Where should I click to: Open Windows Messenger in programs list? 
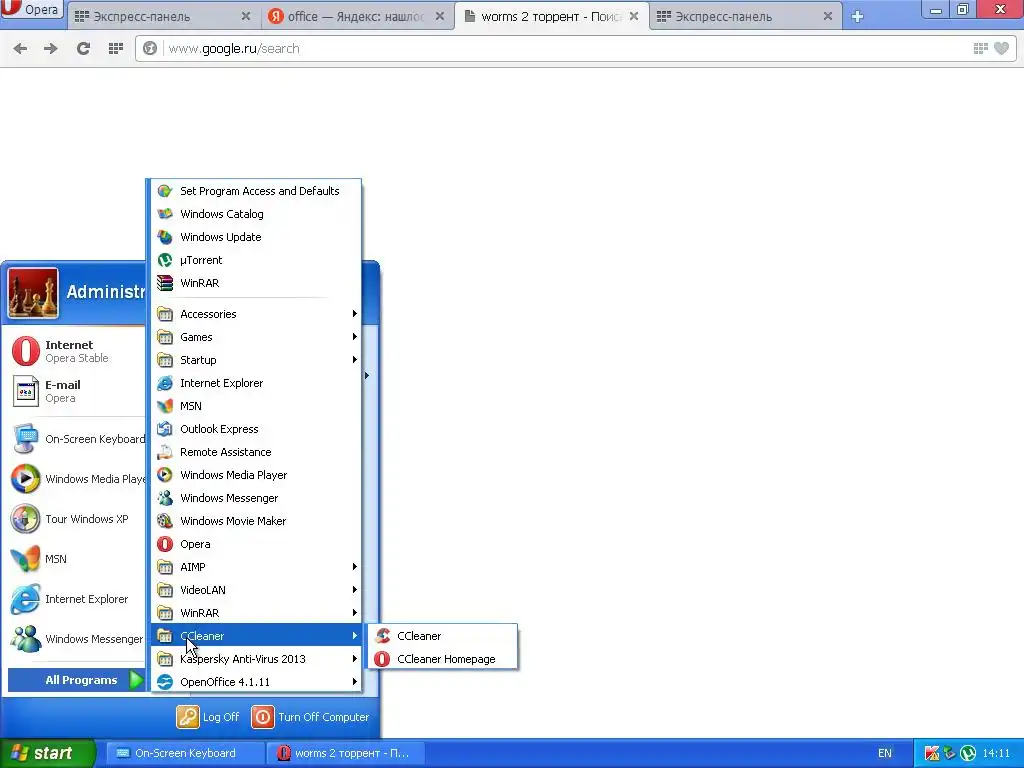coord(256,498)
